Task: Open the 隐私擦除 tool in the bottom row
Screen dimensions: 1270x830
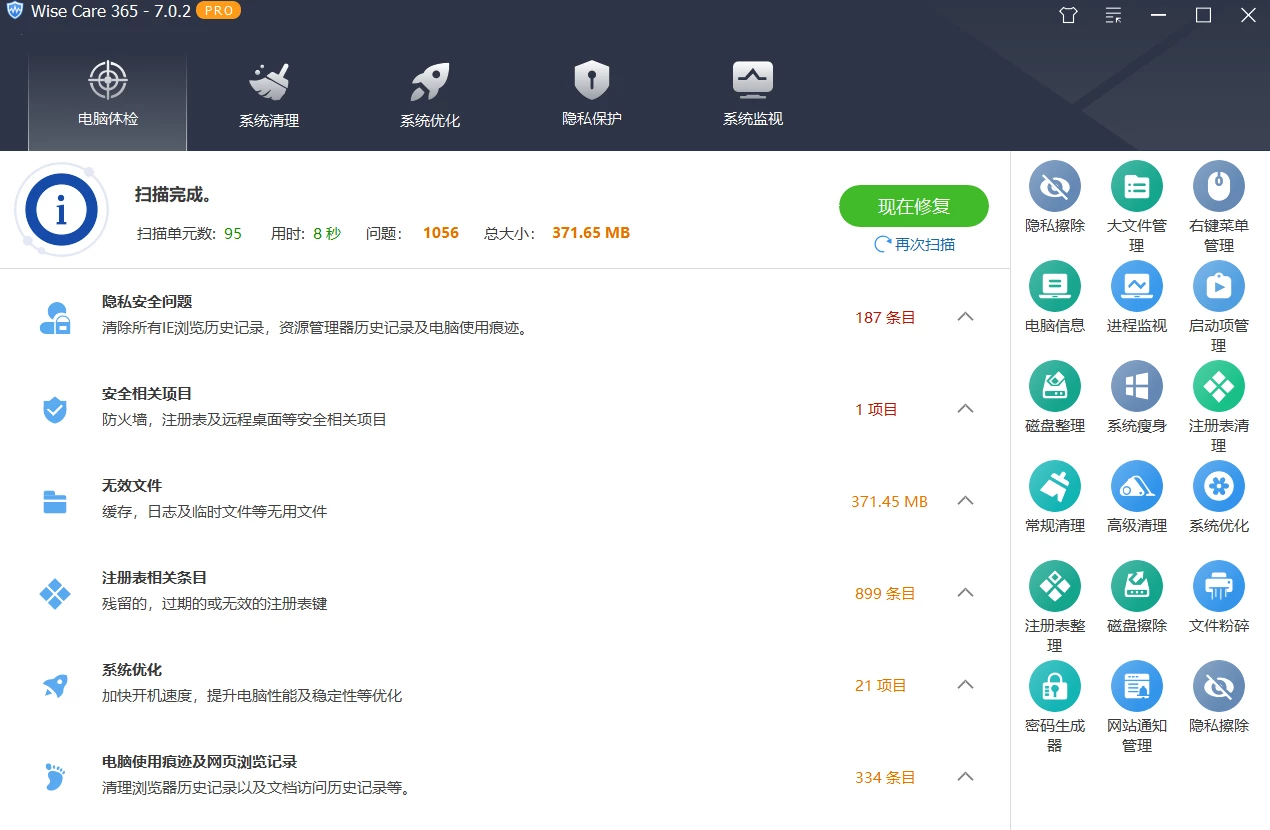Action: click(x=1219, y=687)
